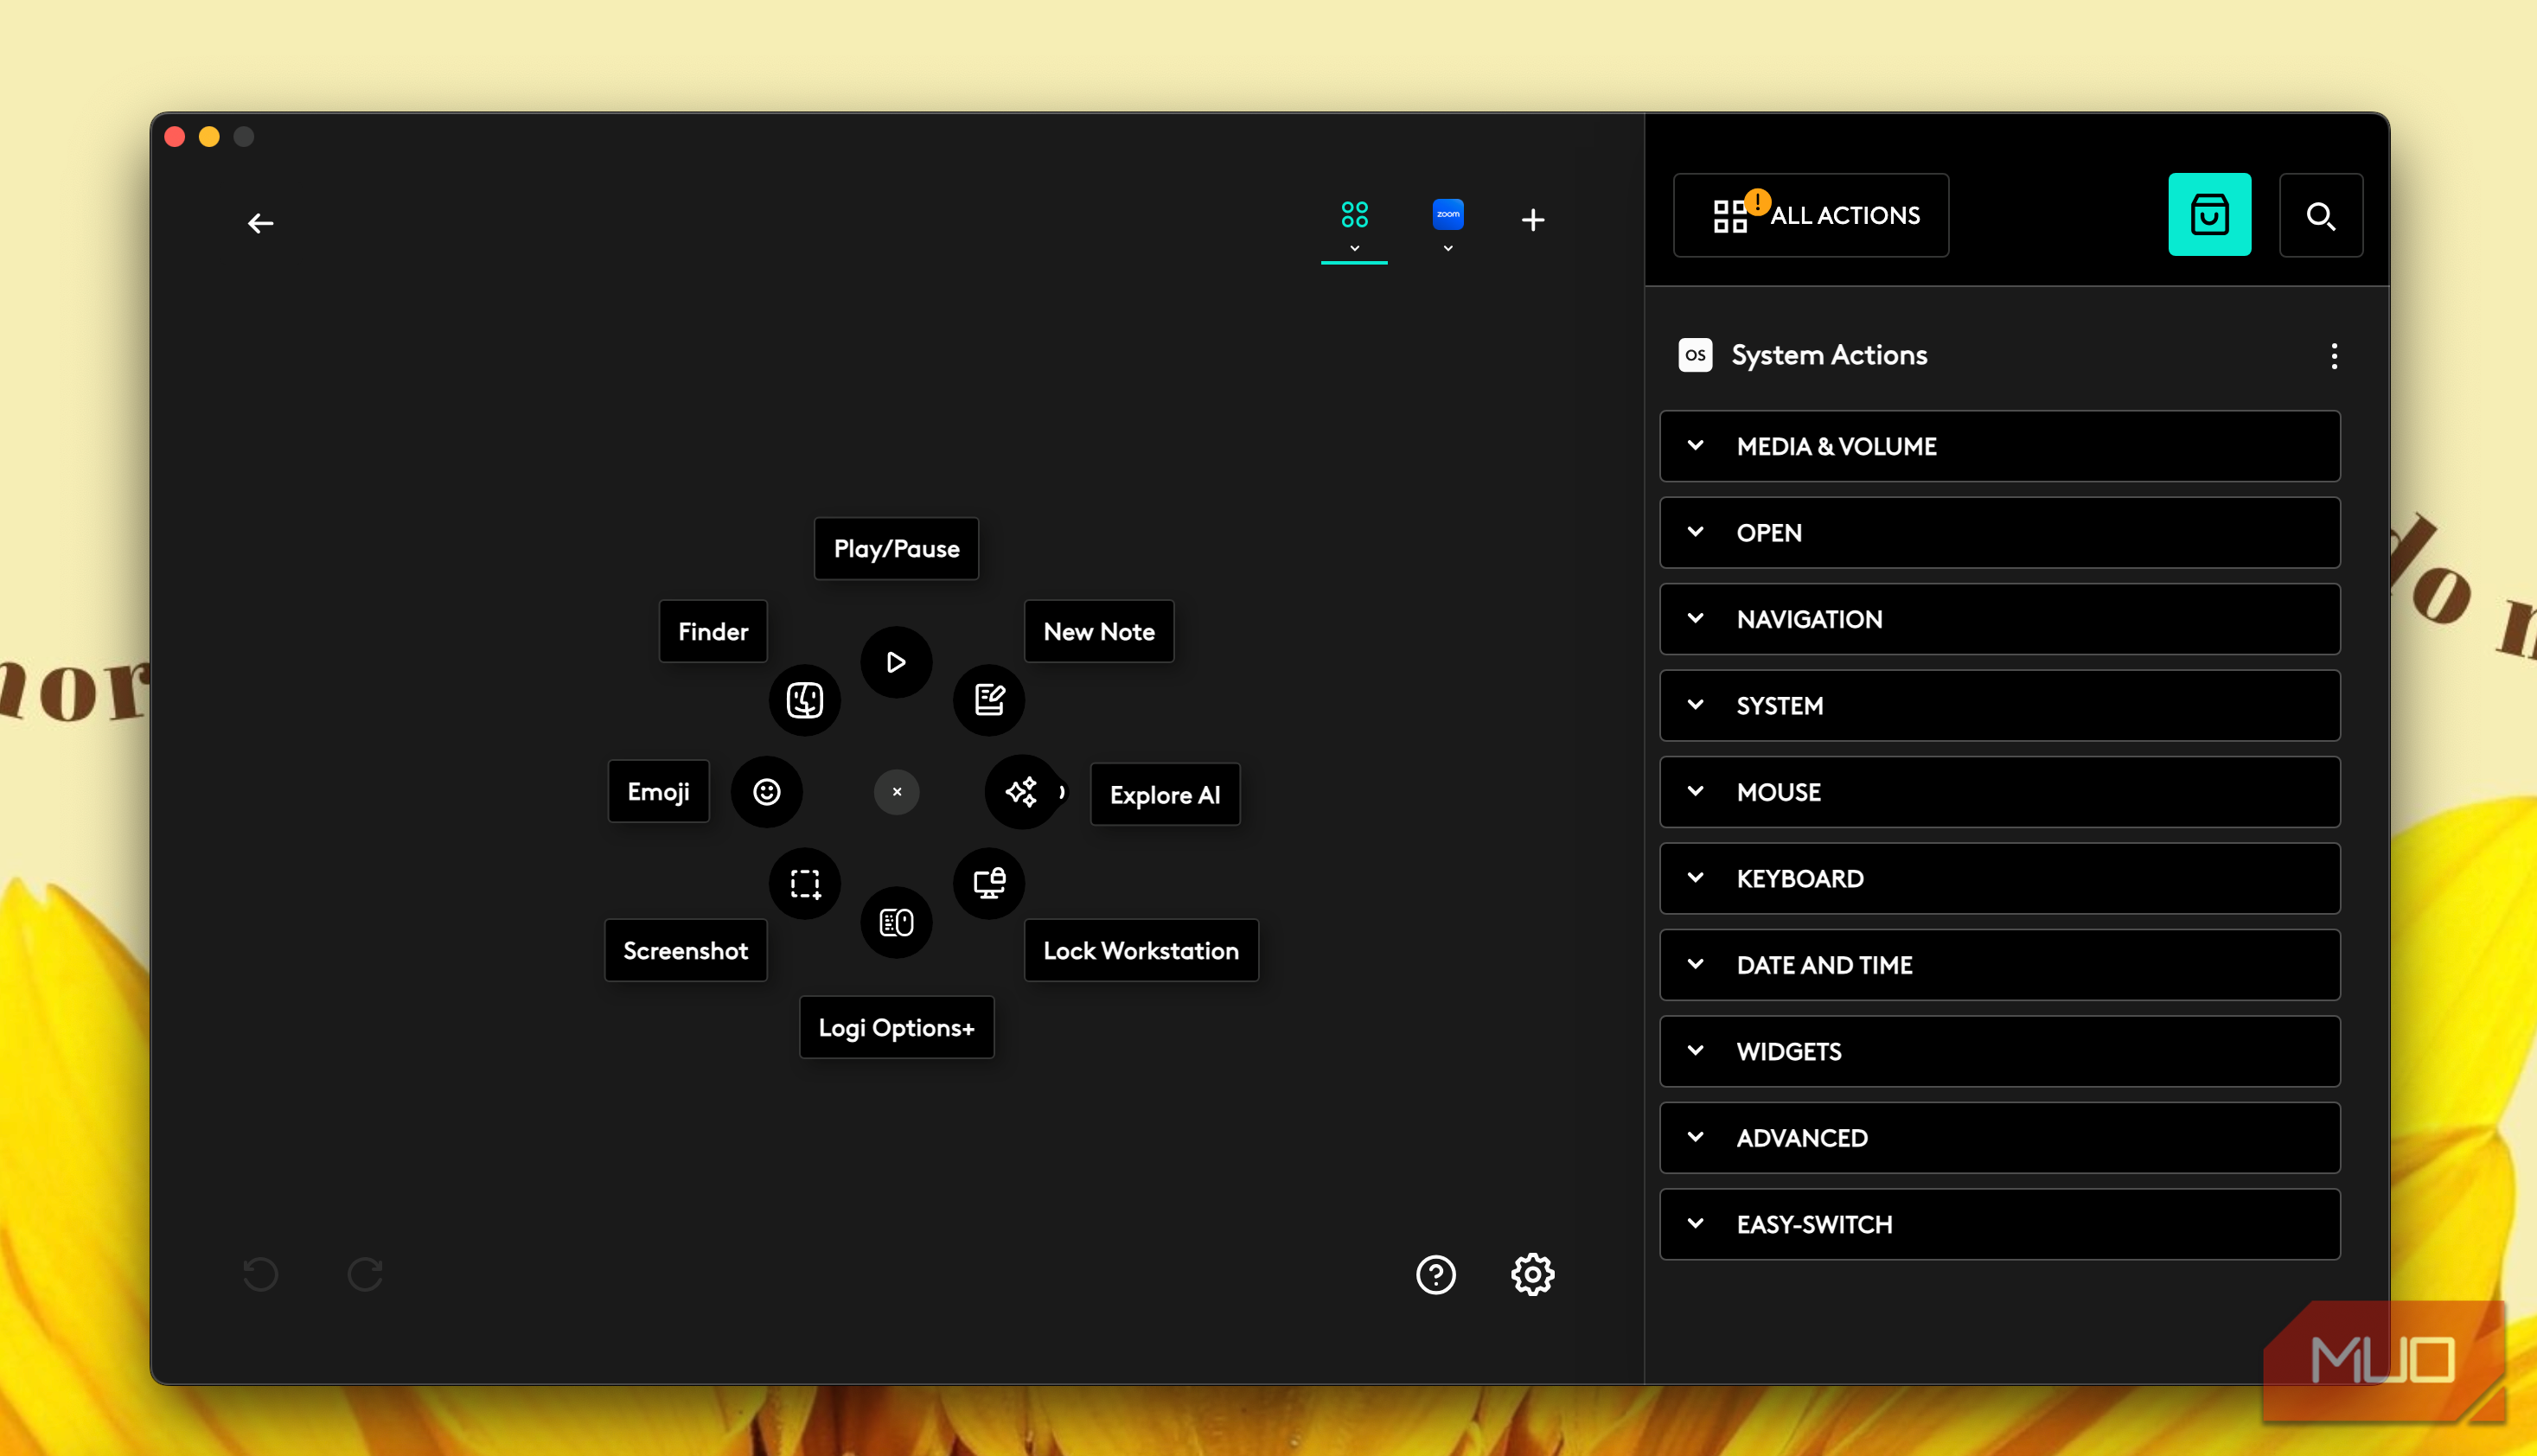Select the New Note ring icon
Viewport: 2537px width, 1456px height.
tap(989, 700)
